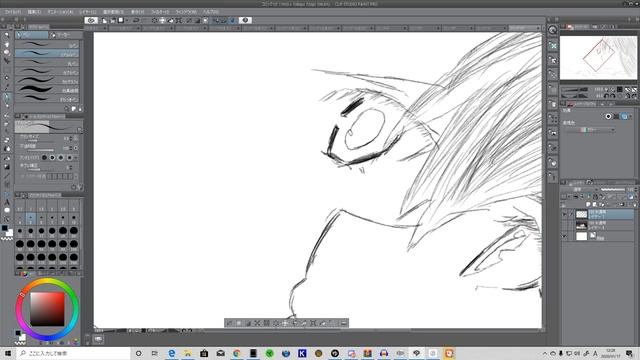Click the New canvas icon
The image size is (640, 360).
click(x=104, y=20)
